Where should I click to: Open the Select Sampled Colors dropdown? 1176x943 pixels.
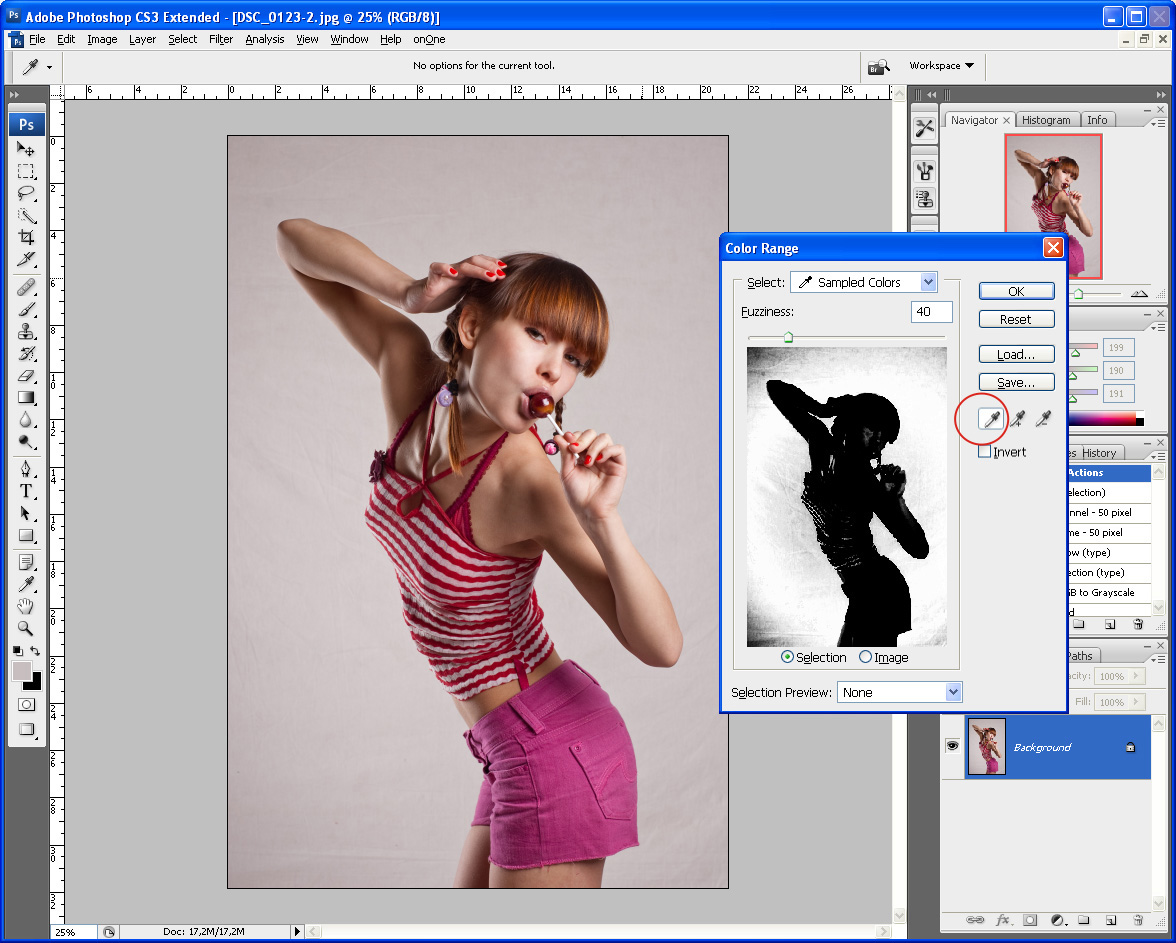point(864,282)
